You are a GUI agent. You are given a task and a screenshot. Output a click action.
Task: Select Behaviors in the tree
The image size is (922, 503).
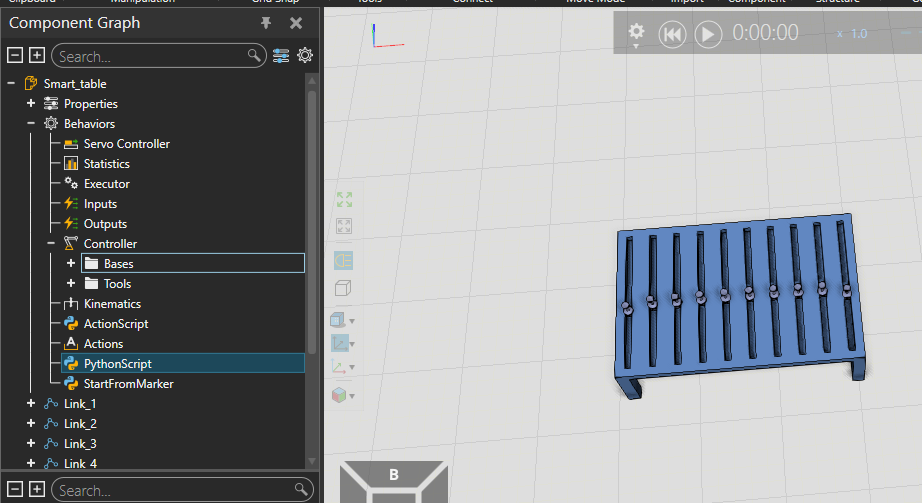(89, 124)
